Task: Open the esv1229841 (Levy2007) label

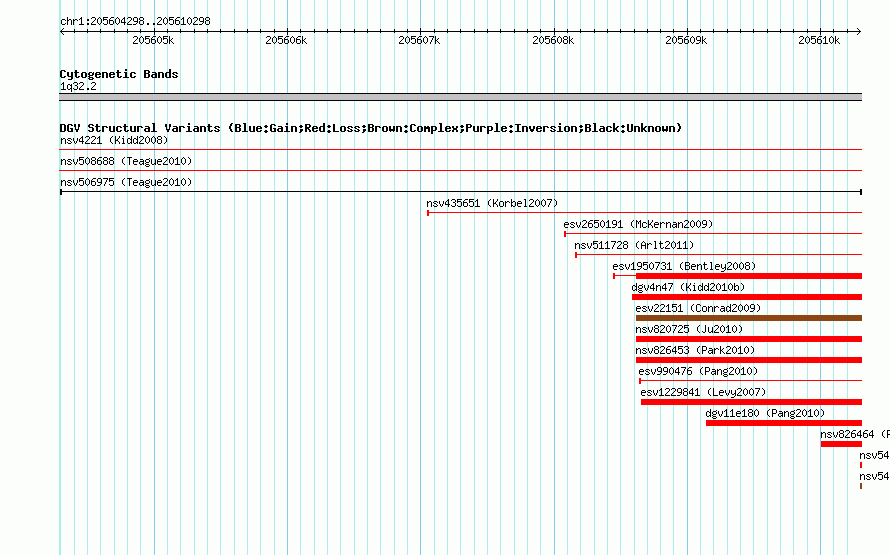Action: (703, 392)
